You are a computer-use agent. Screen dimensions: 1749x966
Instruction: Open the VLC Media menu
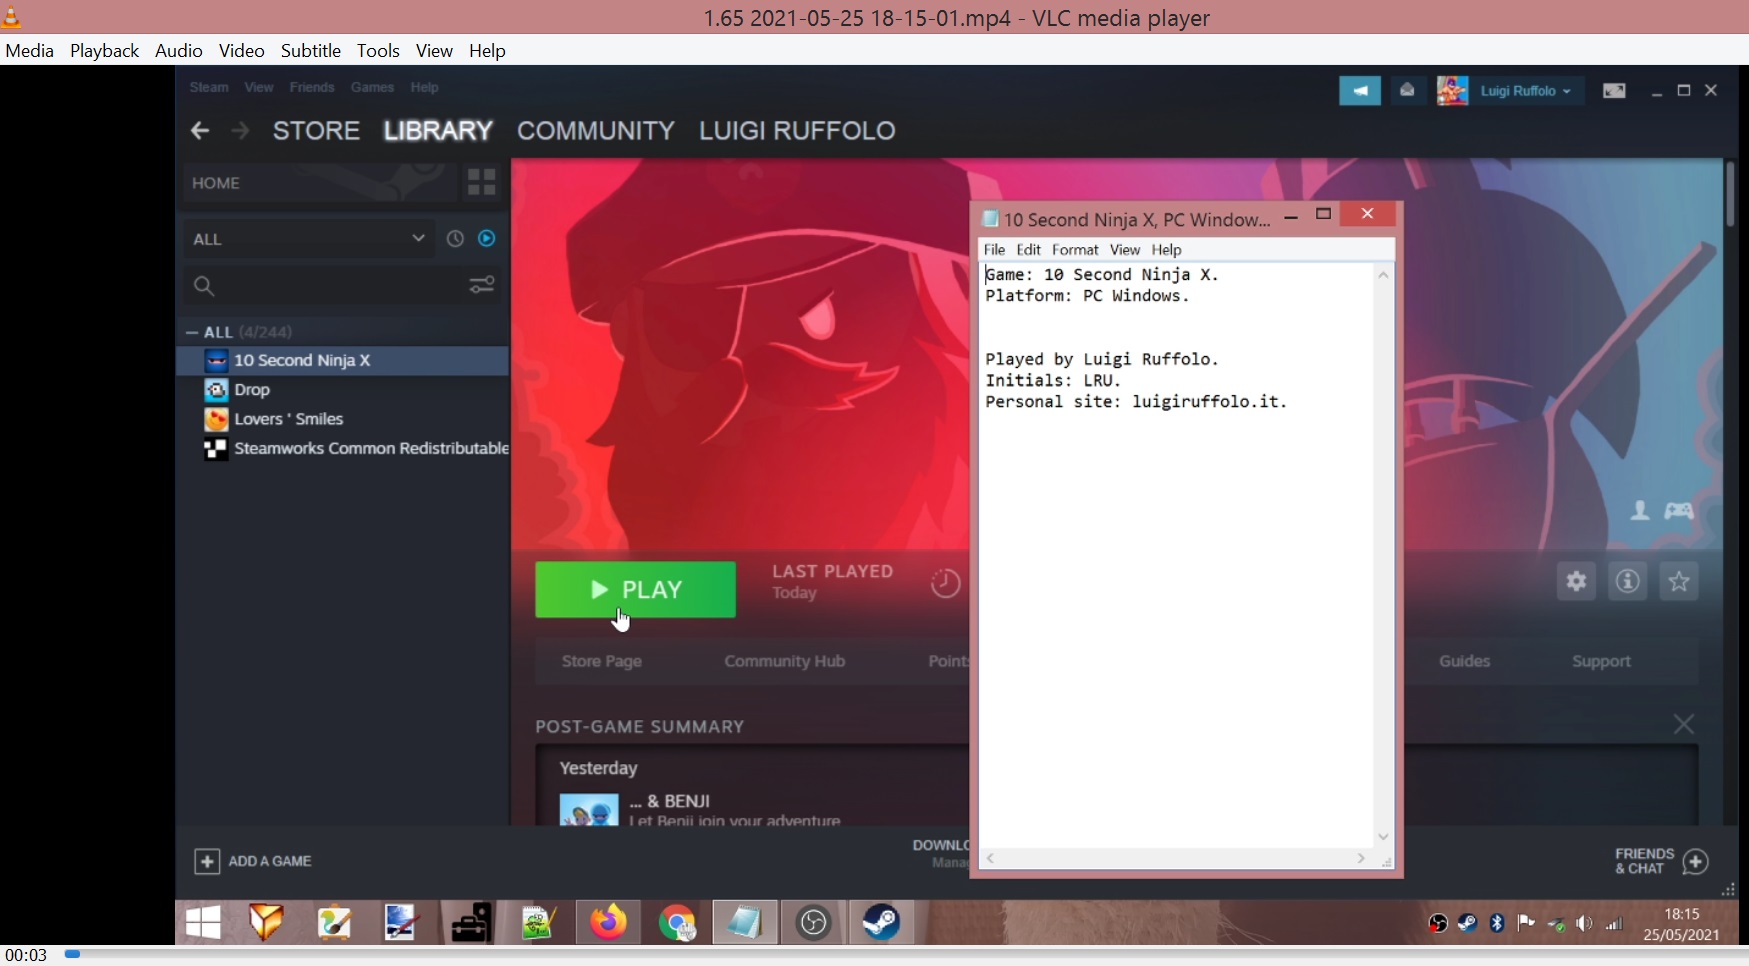[30, 50]
